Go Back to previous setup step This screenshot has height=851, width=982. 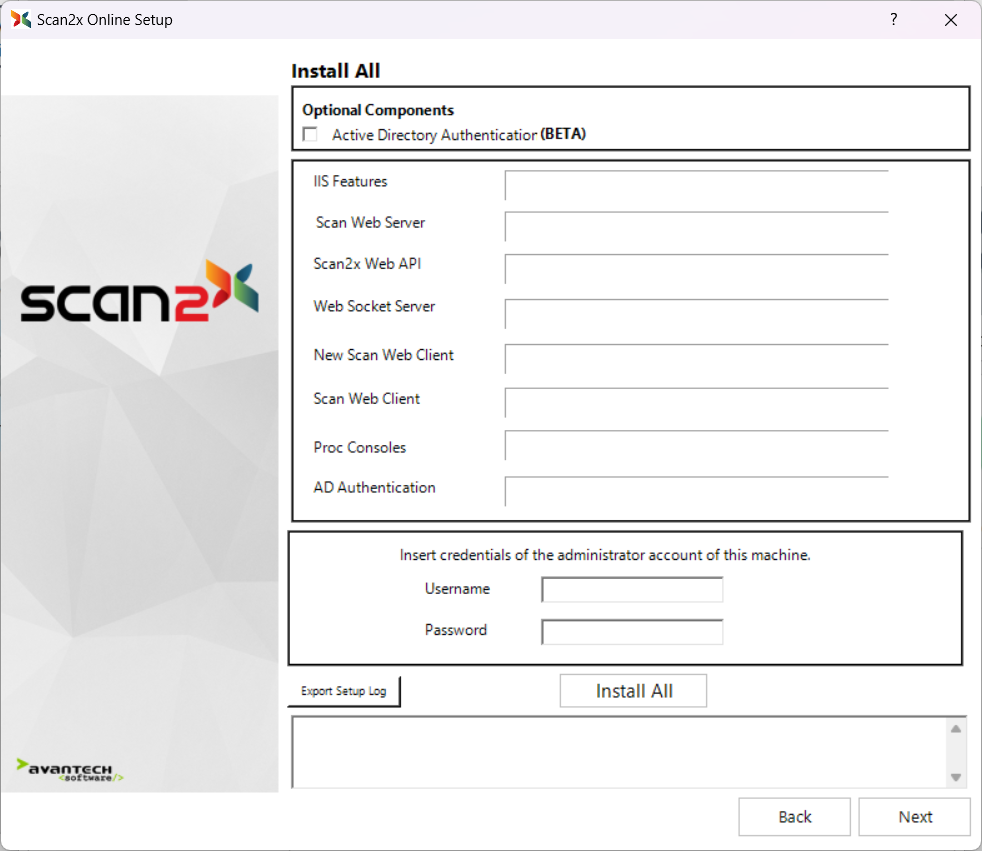pyautogui.click(x=794, y=817)
